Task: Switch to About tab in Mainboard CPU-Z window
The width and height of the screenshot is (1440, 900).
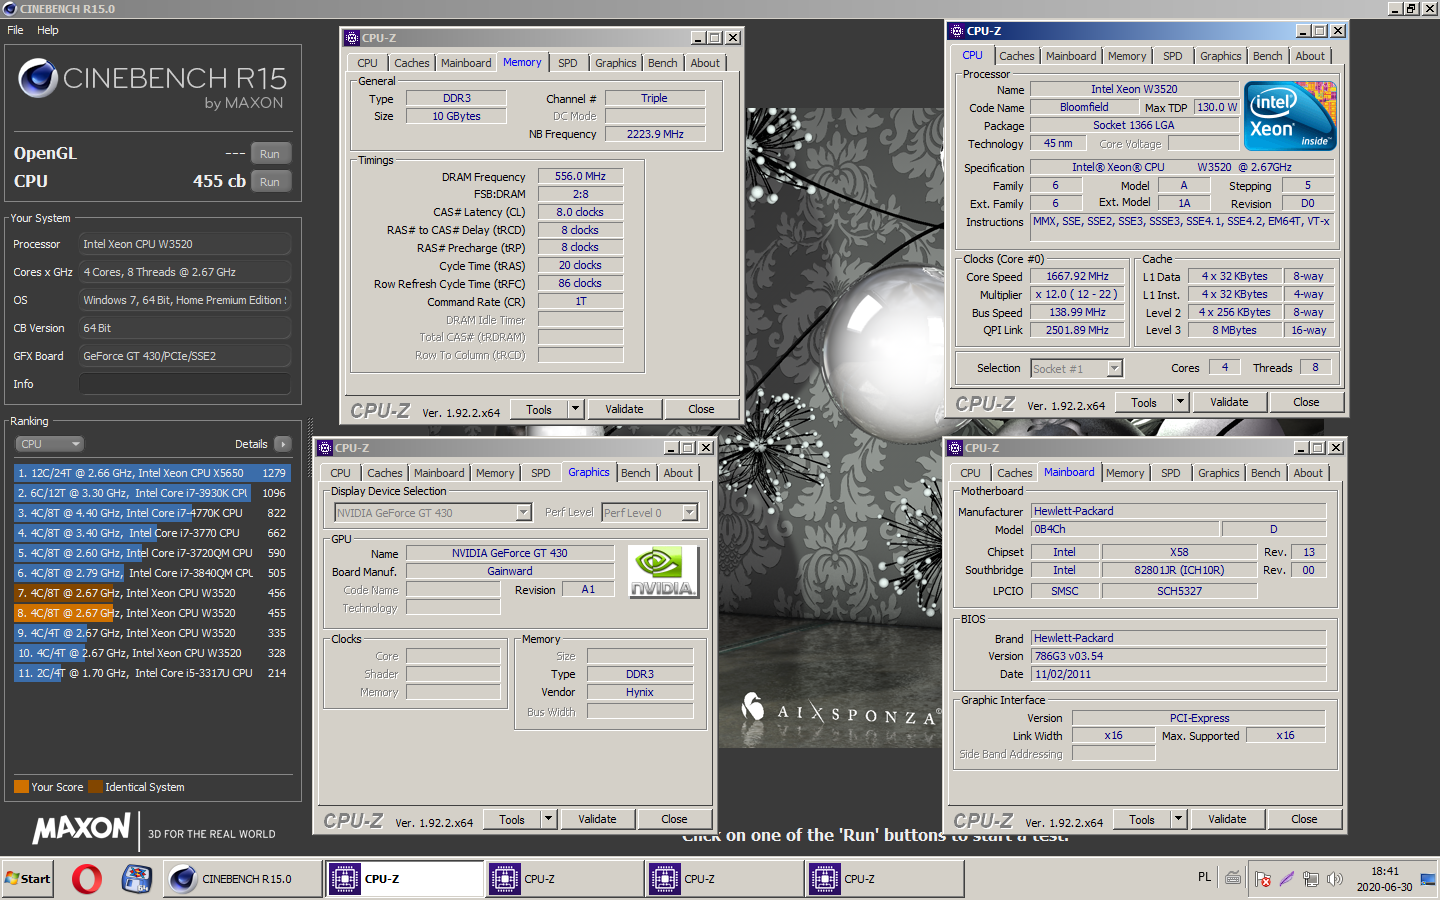Action: [1308, 473]
